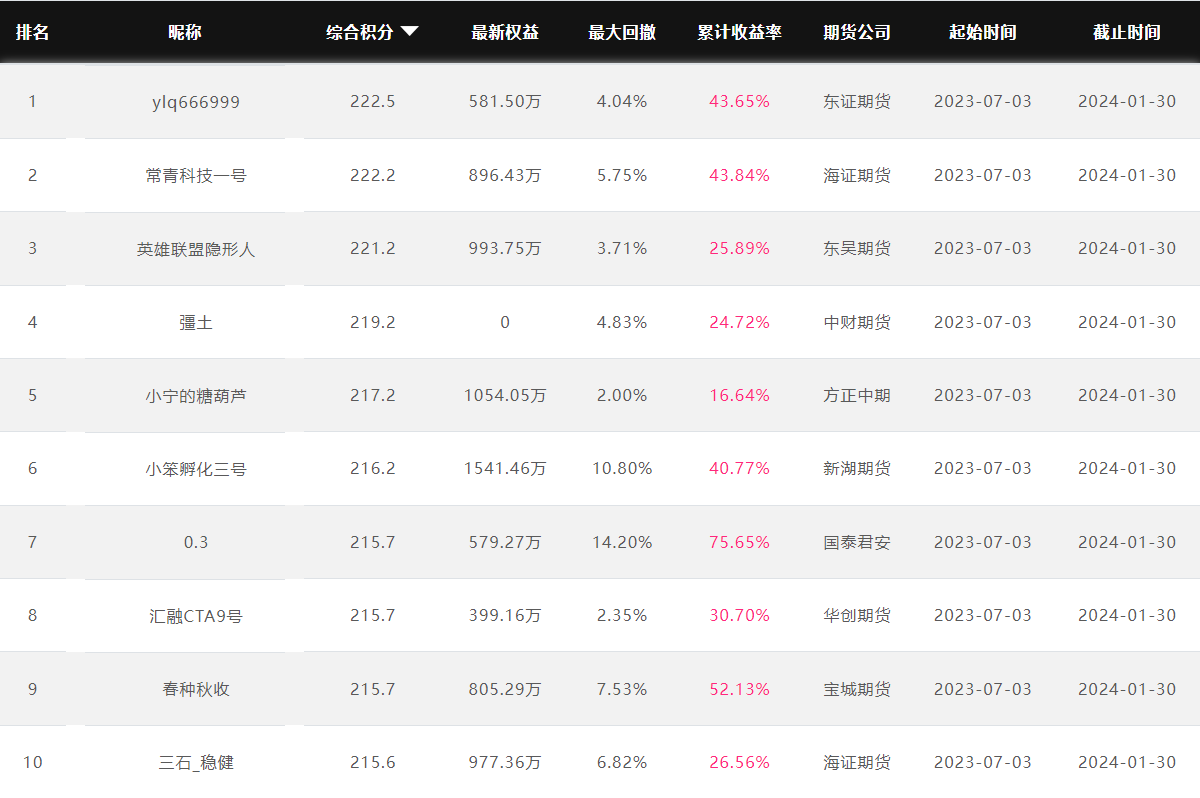The height and width of the screenshot is (798, 1200).
Task: Select equity 977.36万 cell
Action: coord(505,762)
